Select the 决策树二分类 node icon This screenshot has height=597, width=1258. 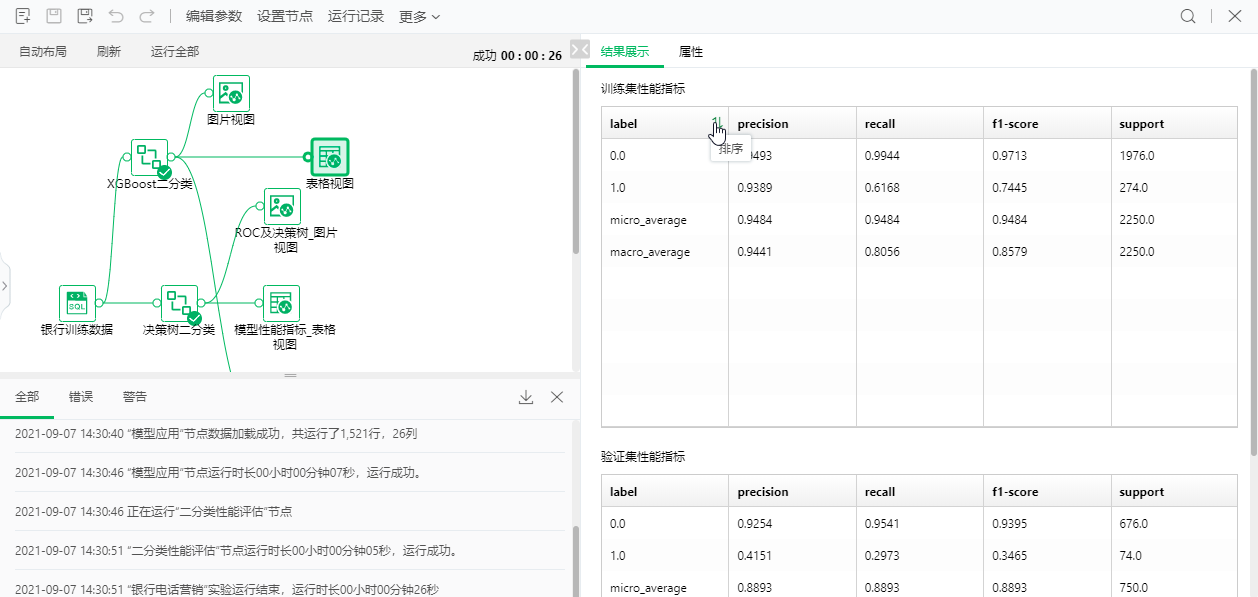click(180, 303)
